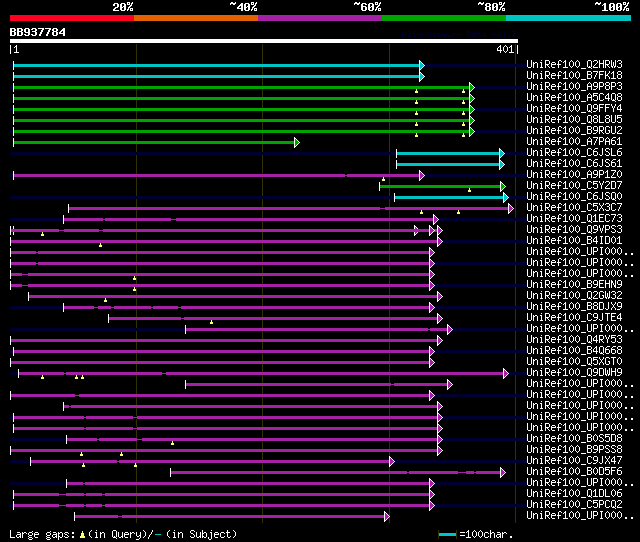Click the UniRef100_B8DJX9 label

[574, 307]
